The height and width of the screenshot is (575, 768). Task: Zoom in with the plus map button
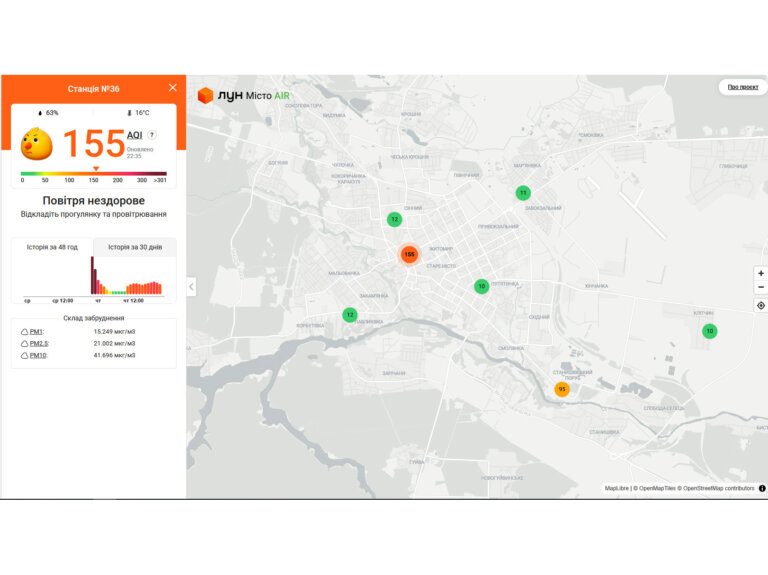[x=761, y=273]
